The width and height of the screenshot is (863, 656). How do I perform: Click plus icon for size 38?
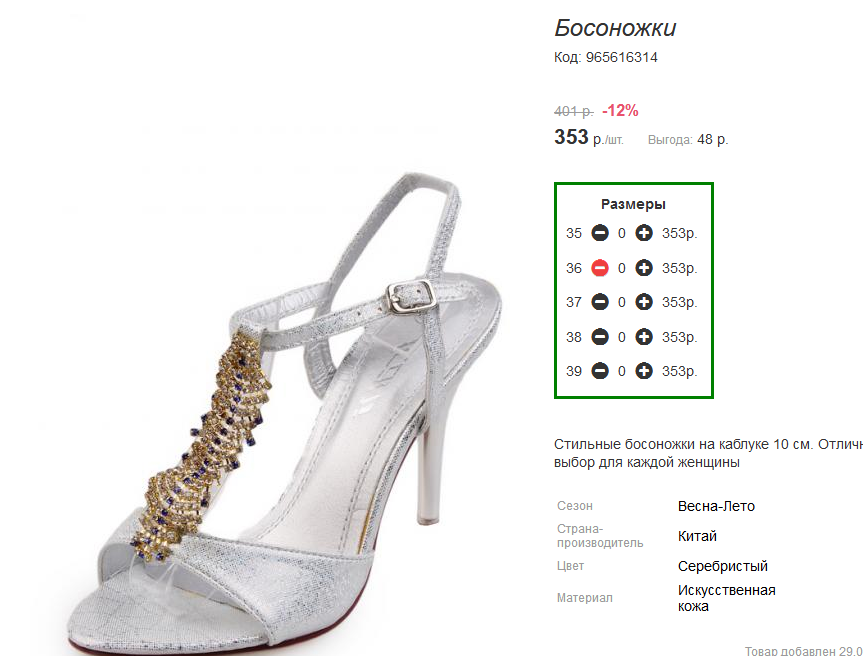pyautogui.click(x=644, y=337)
